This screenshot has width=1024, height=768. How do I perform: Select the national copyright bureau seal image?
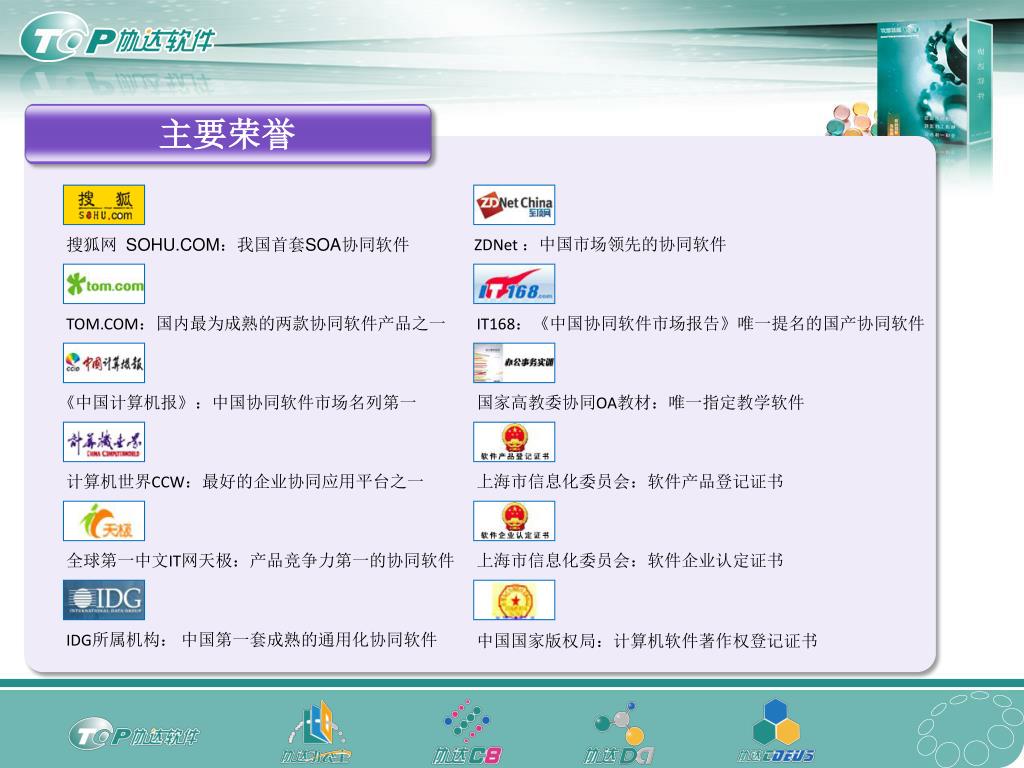tap(514, 600)
